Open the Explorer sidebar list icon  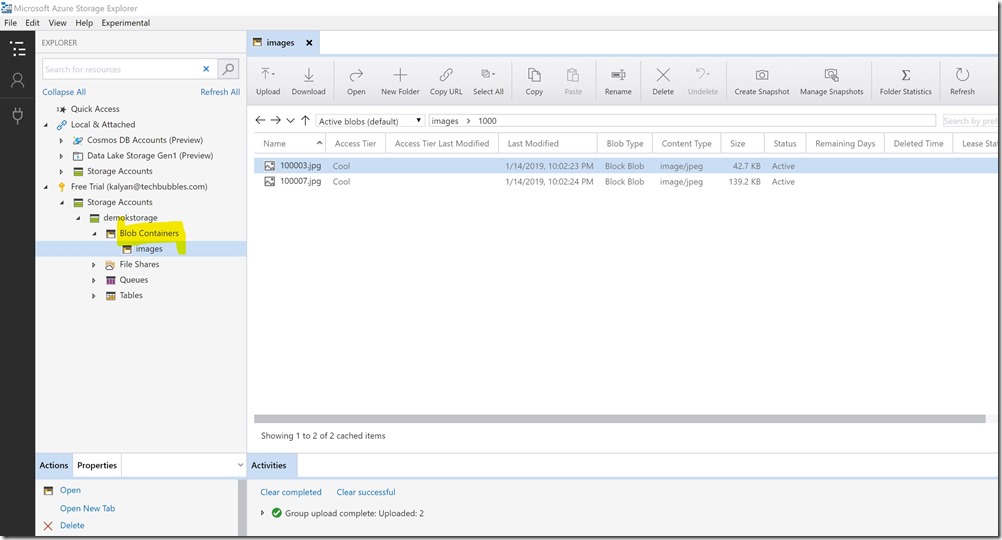click(18, 49)
